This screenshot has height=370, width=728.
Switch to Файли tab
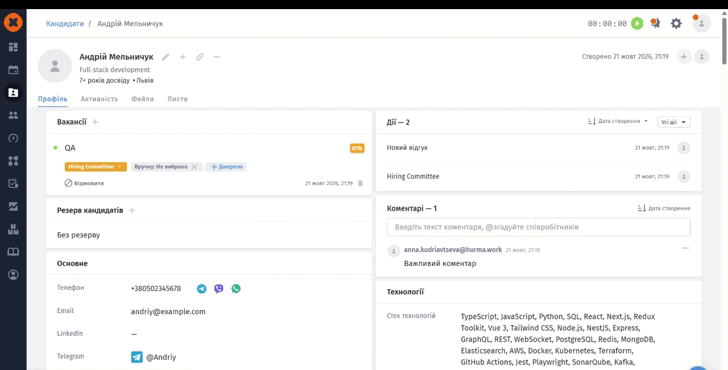click(143, 99)
